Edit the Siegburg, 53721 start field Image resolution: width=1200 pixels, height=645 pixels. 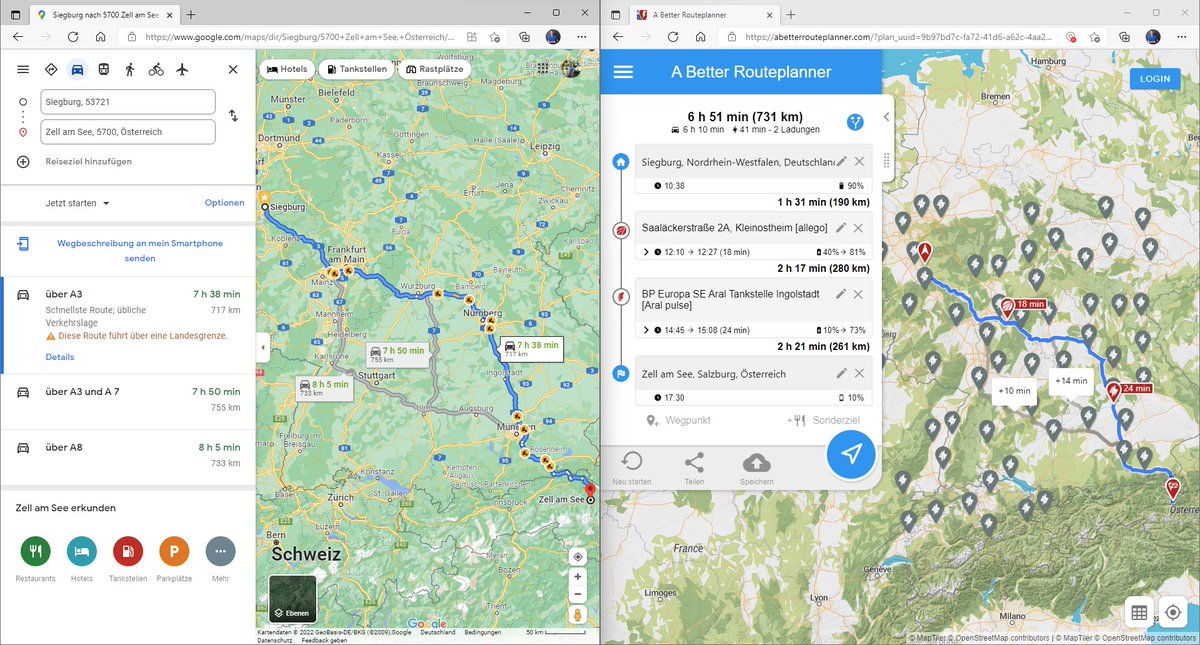[x=128, y=102]
